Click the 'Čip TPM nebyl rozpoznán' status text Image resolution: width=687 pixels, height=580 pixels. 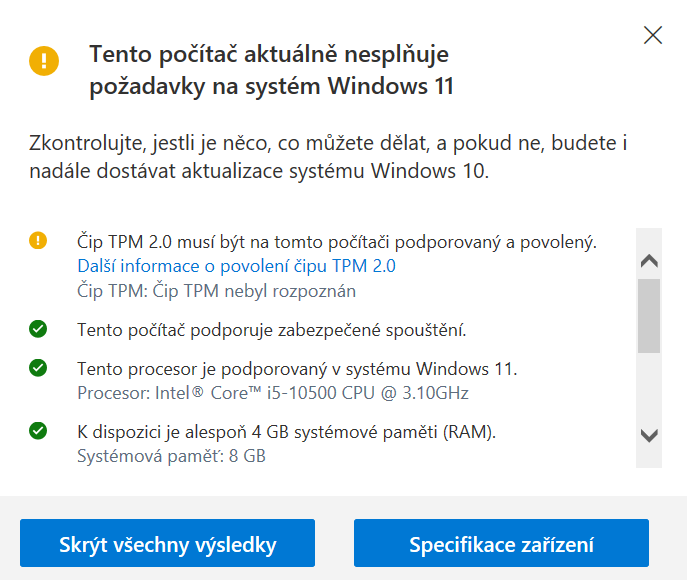pos(216,291)
